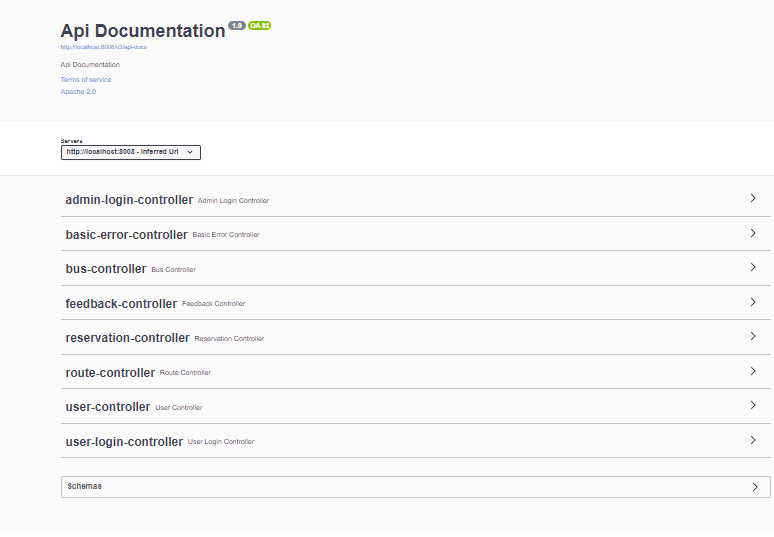Expand bus-controller chevron arrow

753,267
